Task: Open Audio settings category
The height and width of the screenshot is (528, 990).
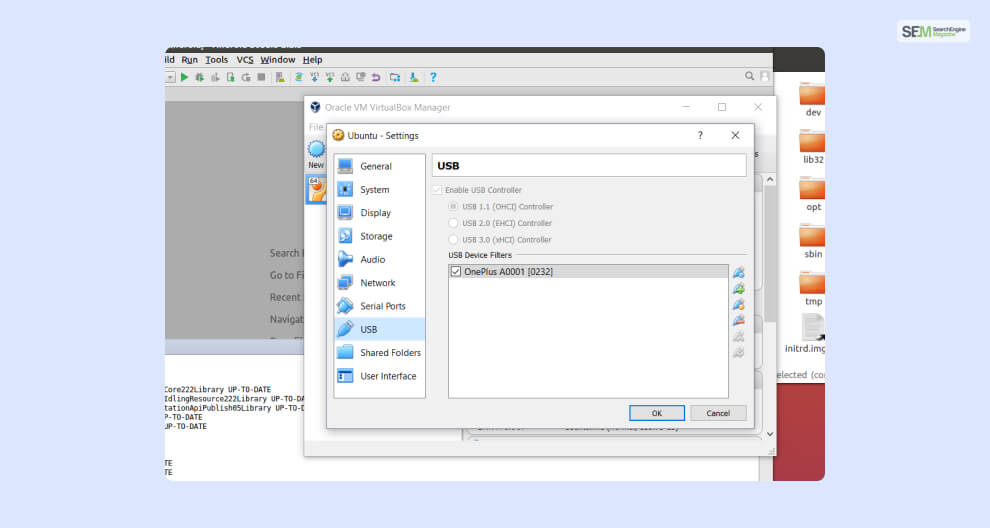Action: click(x=379, y=260)
